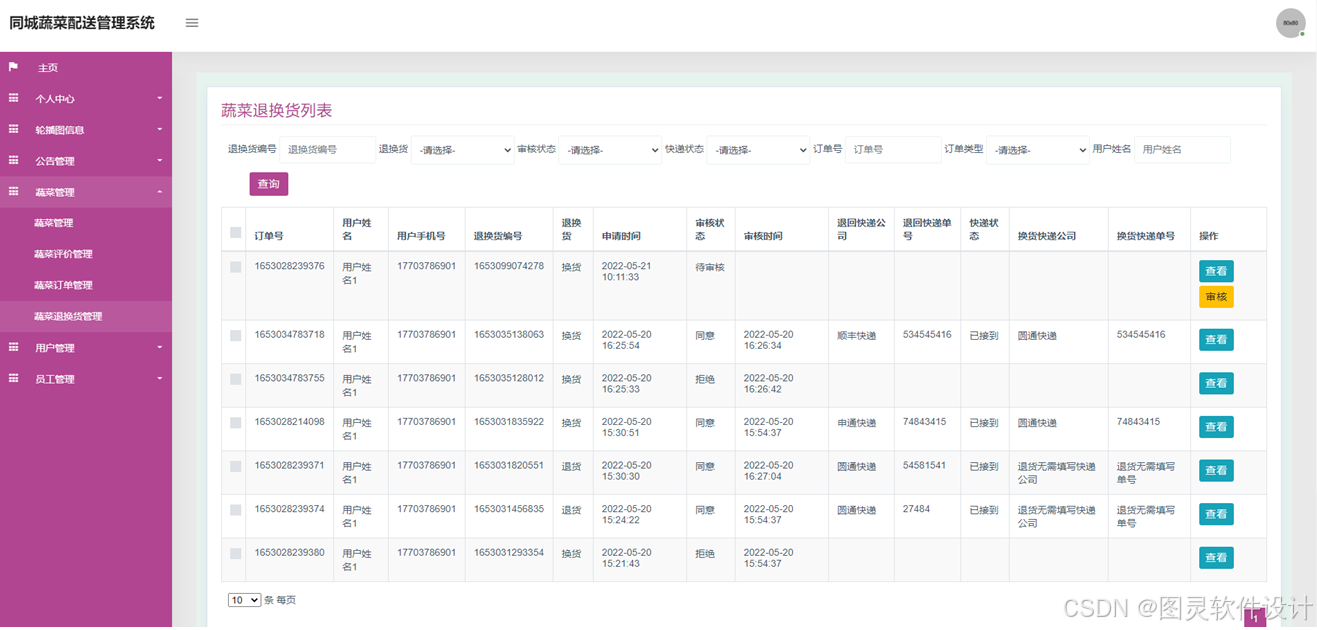Screen dimensions: 1317x630
Task: Click 查看 for order 1653028214098
Action: 1216,427
